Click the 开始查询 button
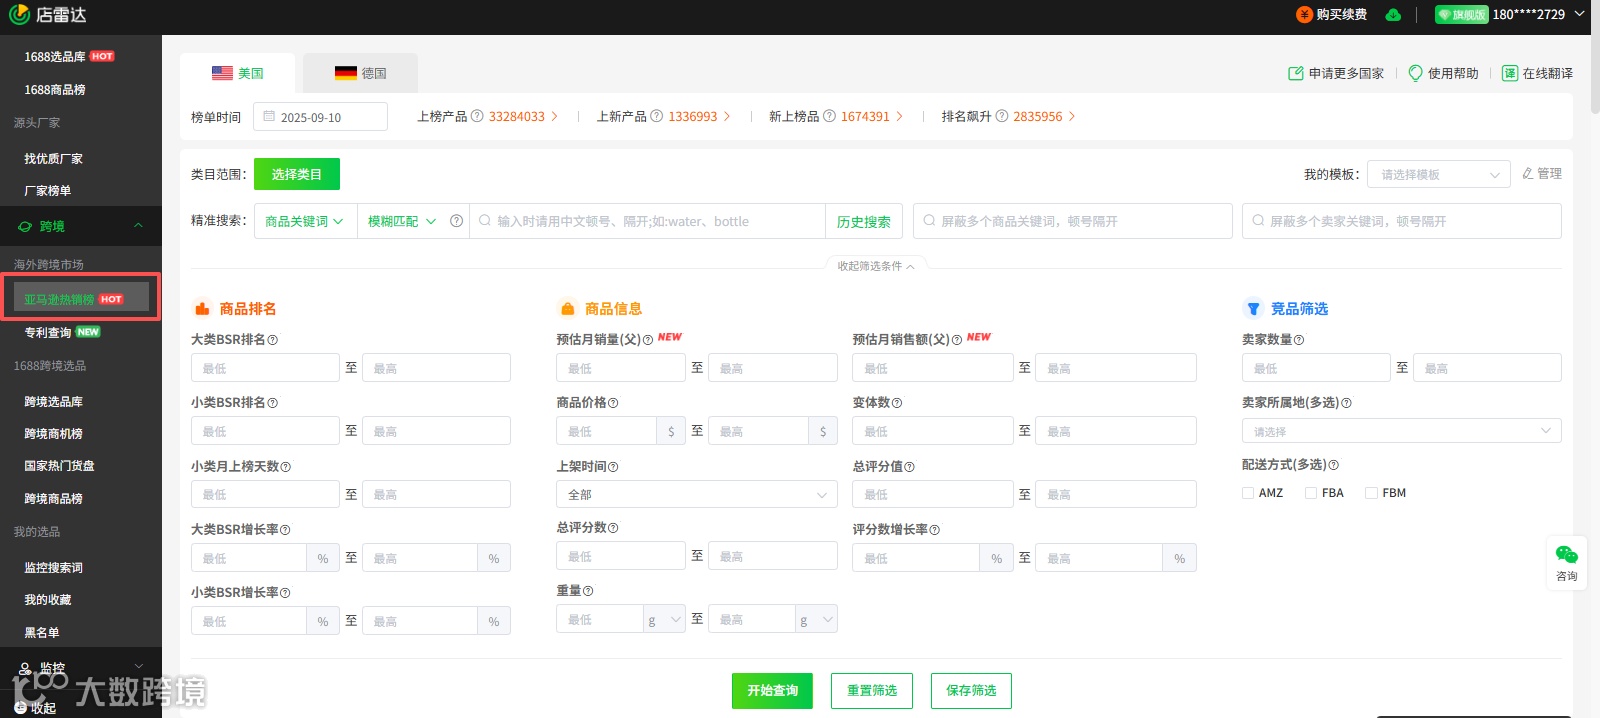The image size is (1600, 718). (772, 690)
